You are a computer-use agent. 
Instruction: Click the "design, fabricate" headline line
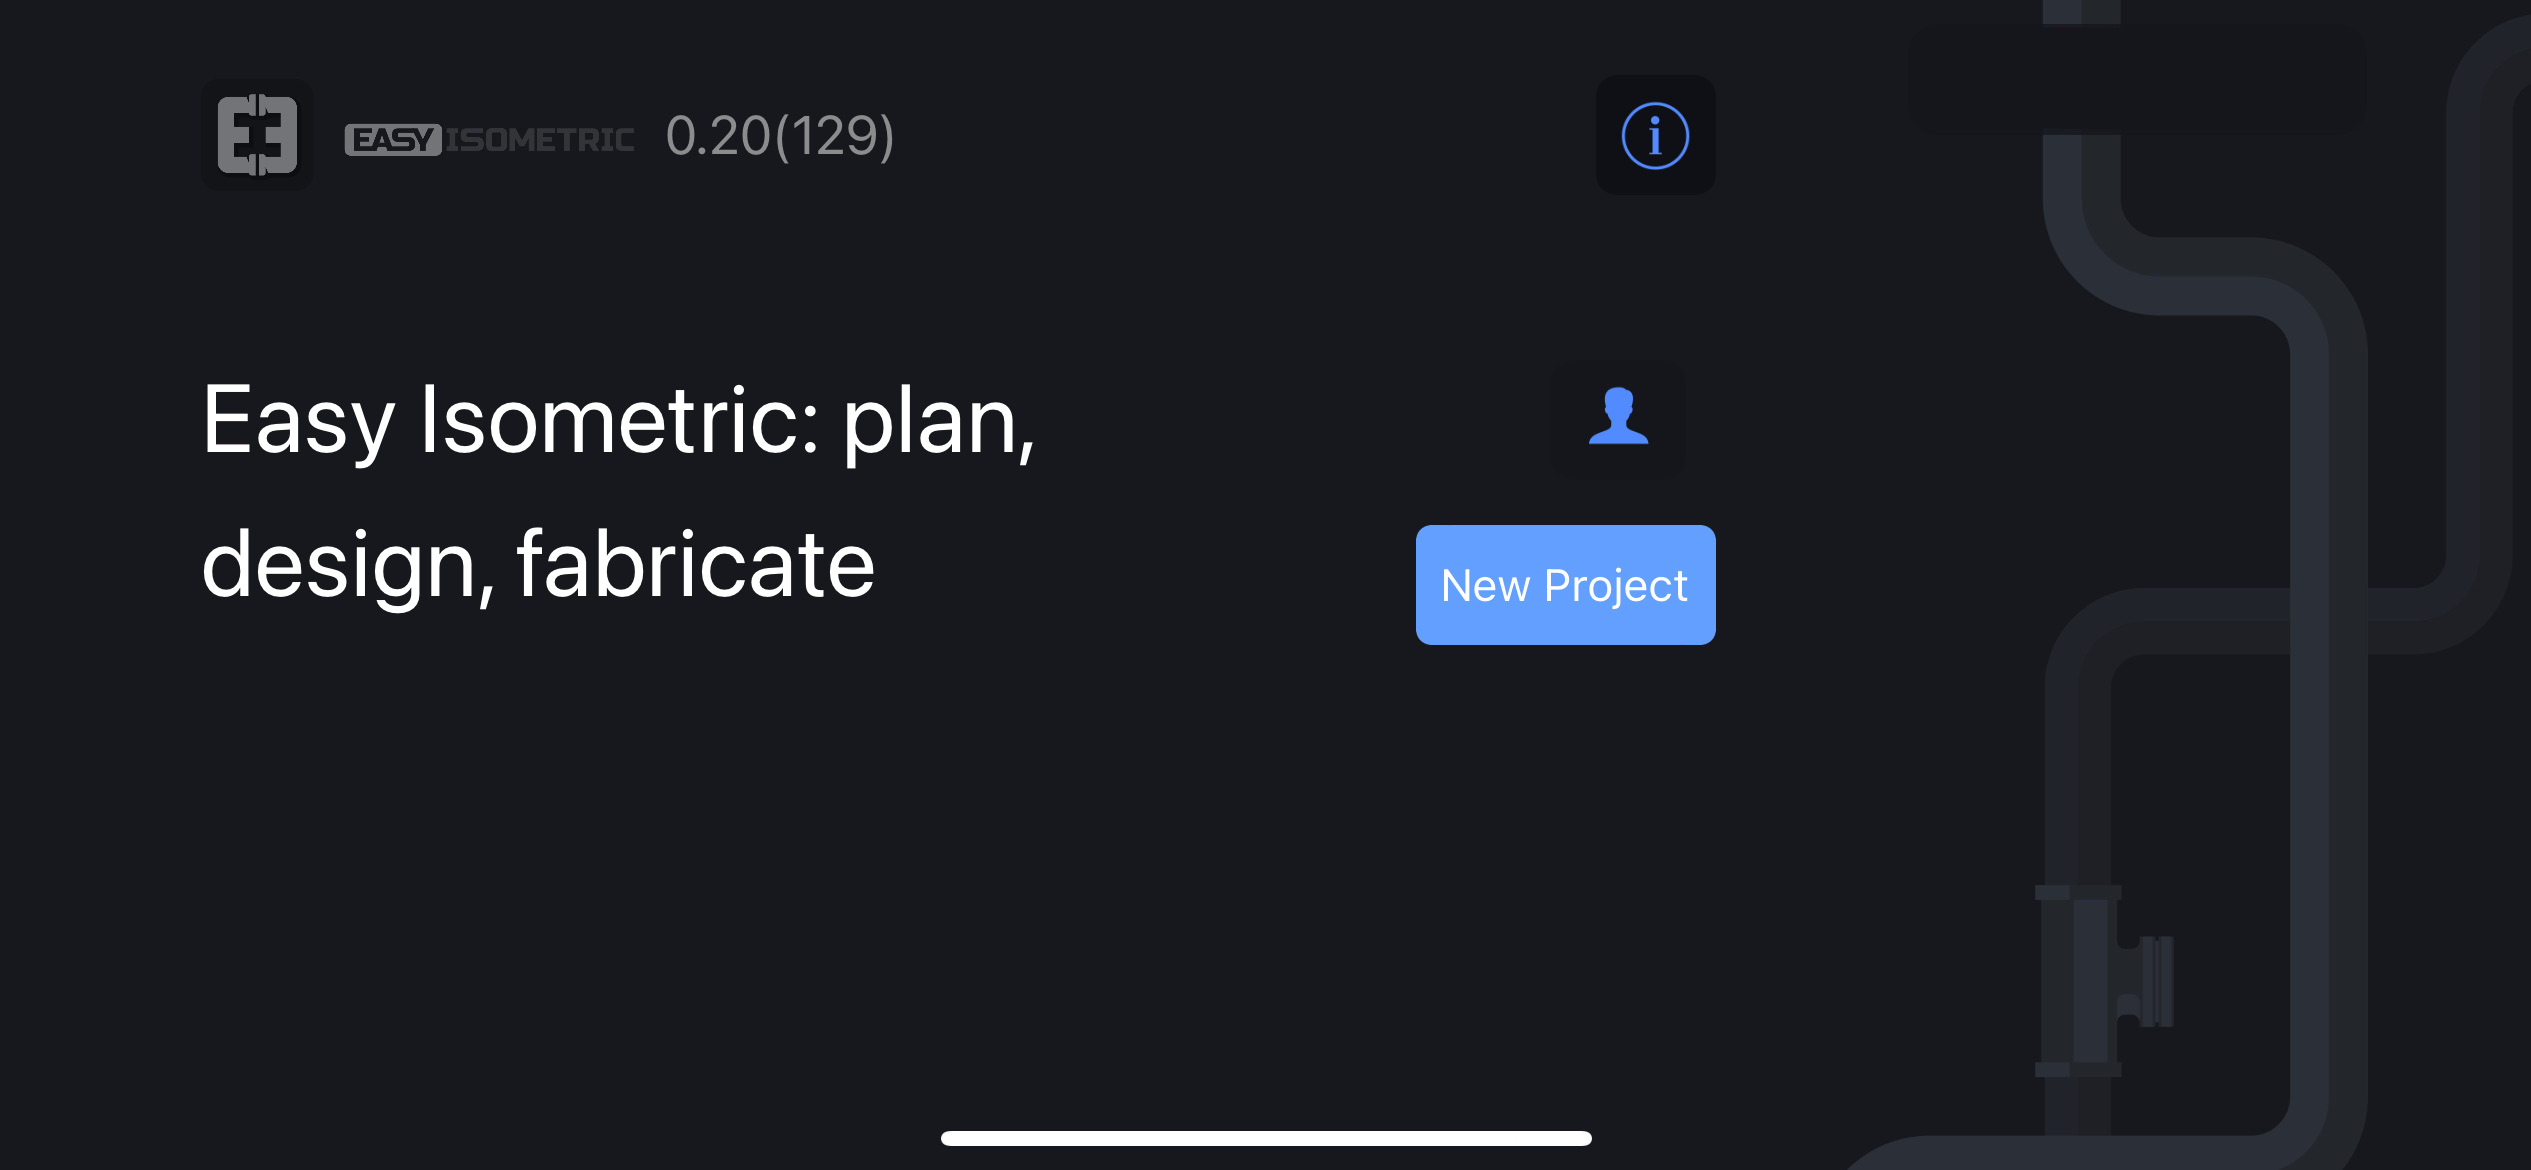coord(538,565)
